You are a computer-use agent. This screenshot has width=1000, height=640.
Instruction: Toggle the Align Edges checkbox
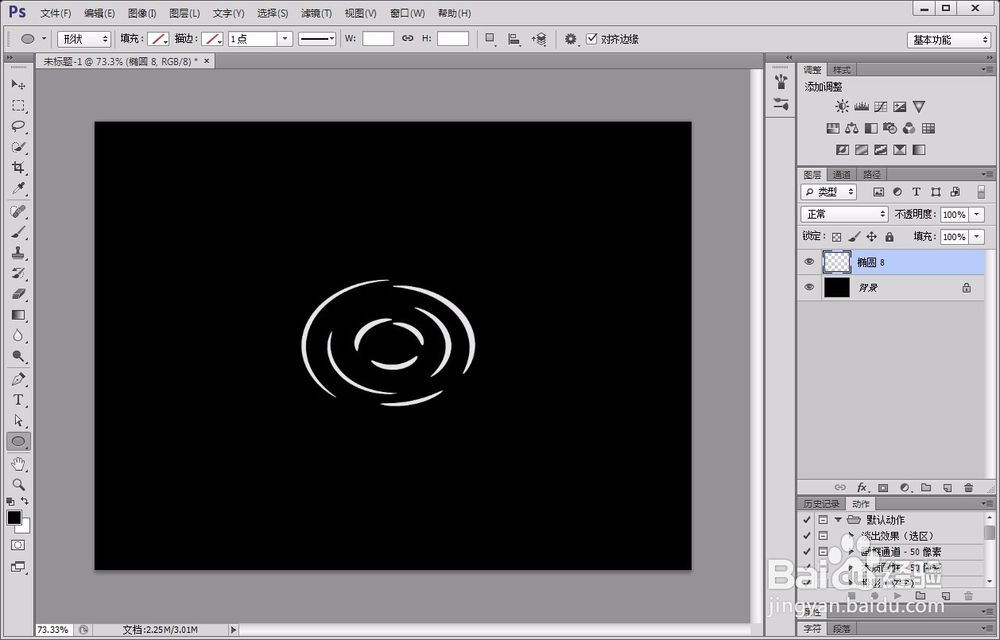pyautogui.click(x=592, y=39)
